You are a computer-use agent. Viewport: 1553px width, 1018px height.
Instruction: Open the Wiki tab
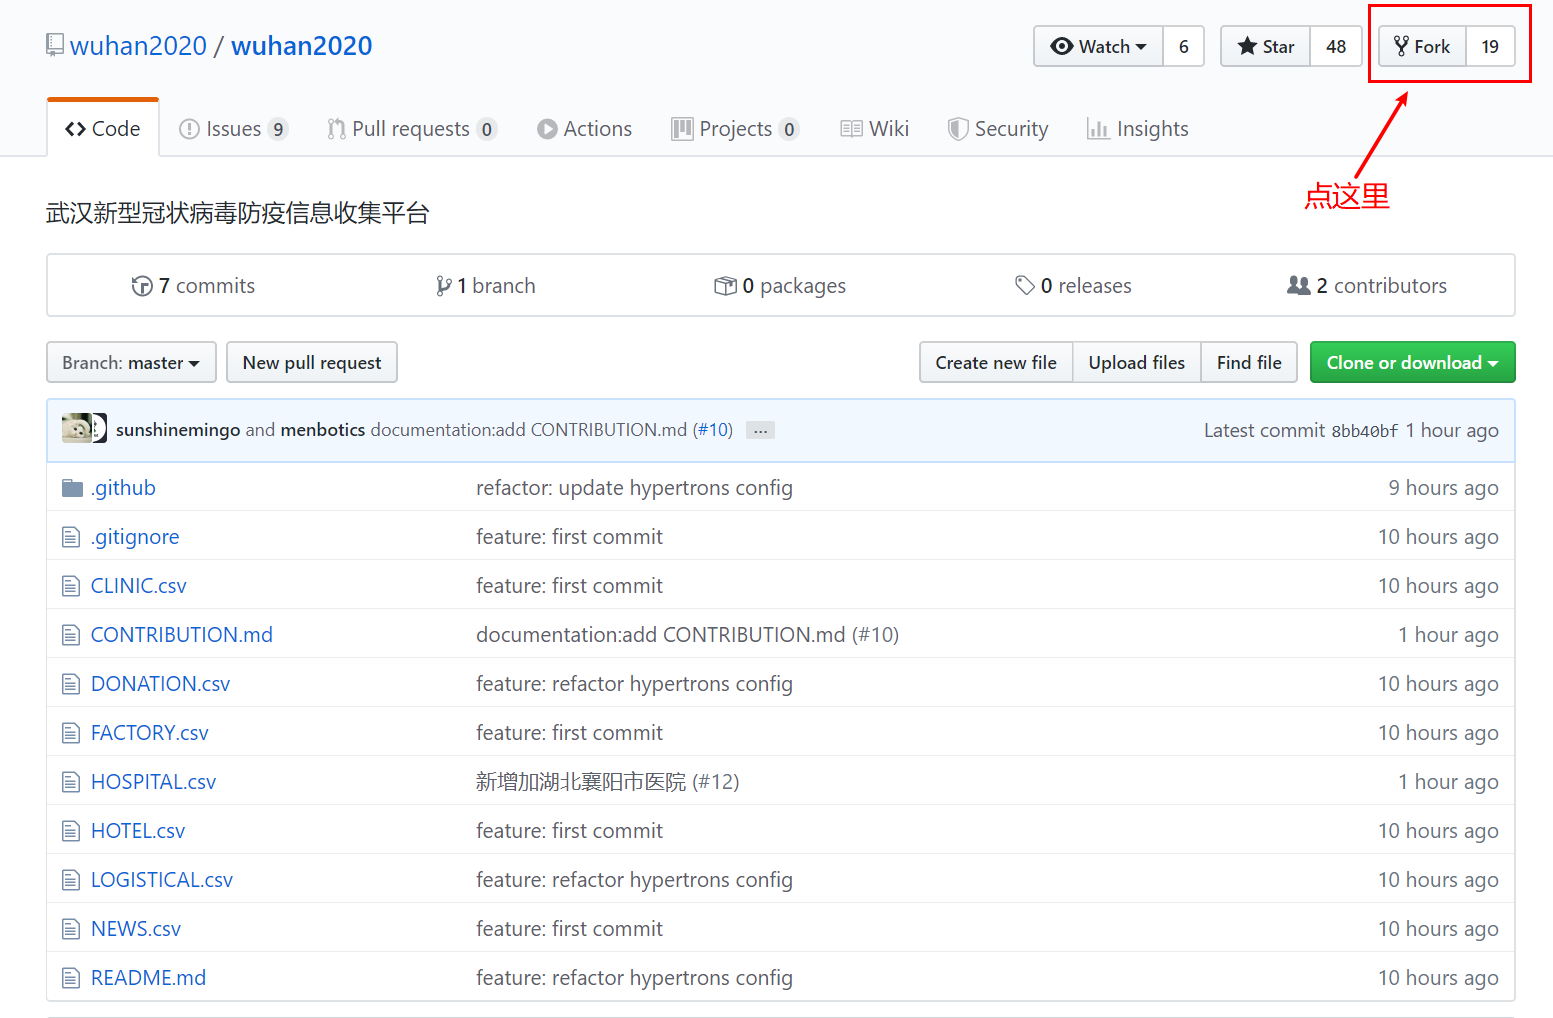(875, 129)
